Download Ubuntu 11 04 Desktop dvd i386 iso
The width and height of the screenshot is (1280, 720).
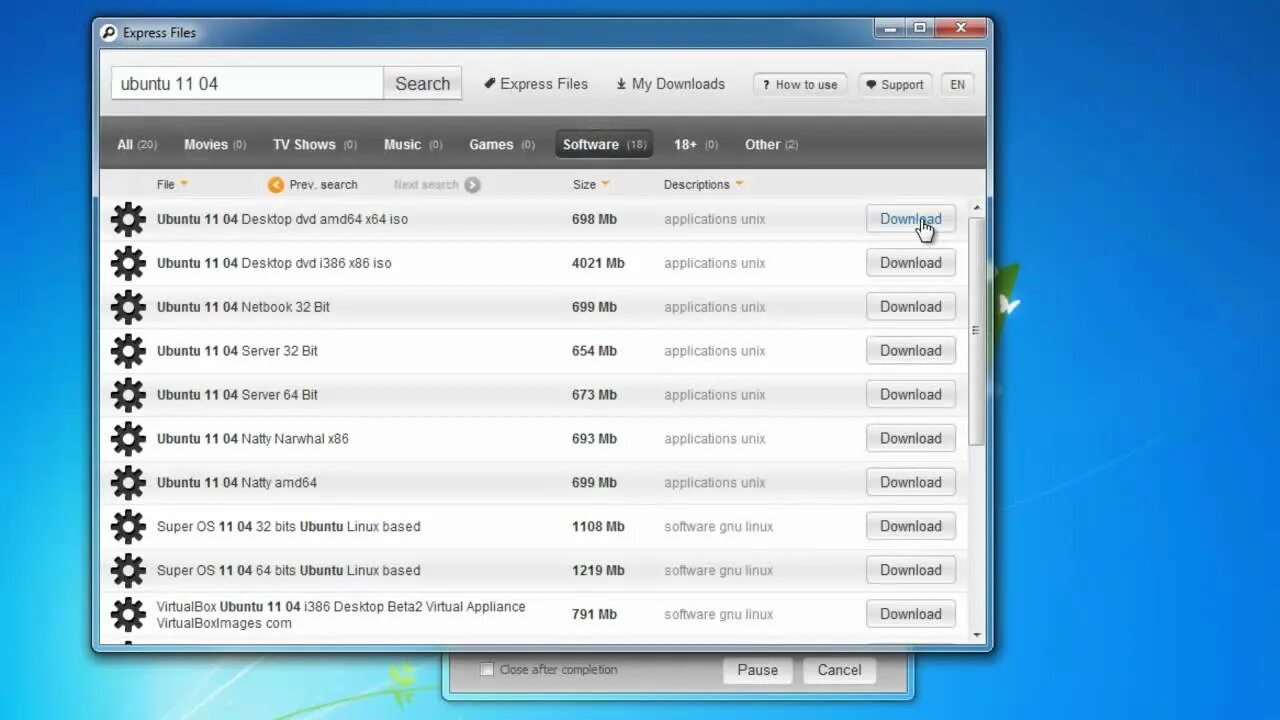point(911,263)
